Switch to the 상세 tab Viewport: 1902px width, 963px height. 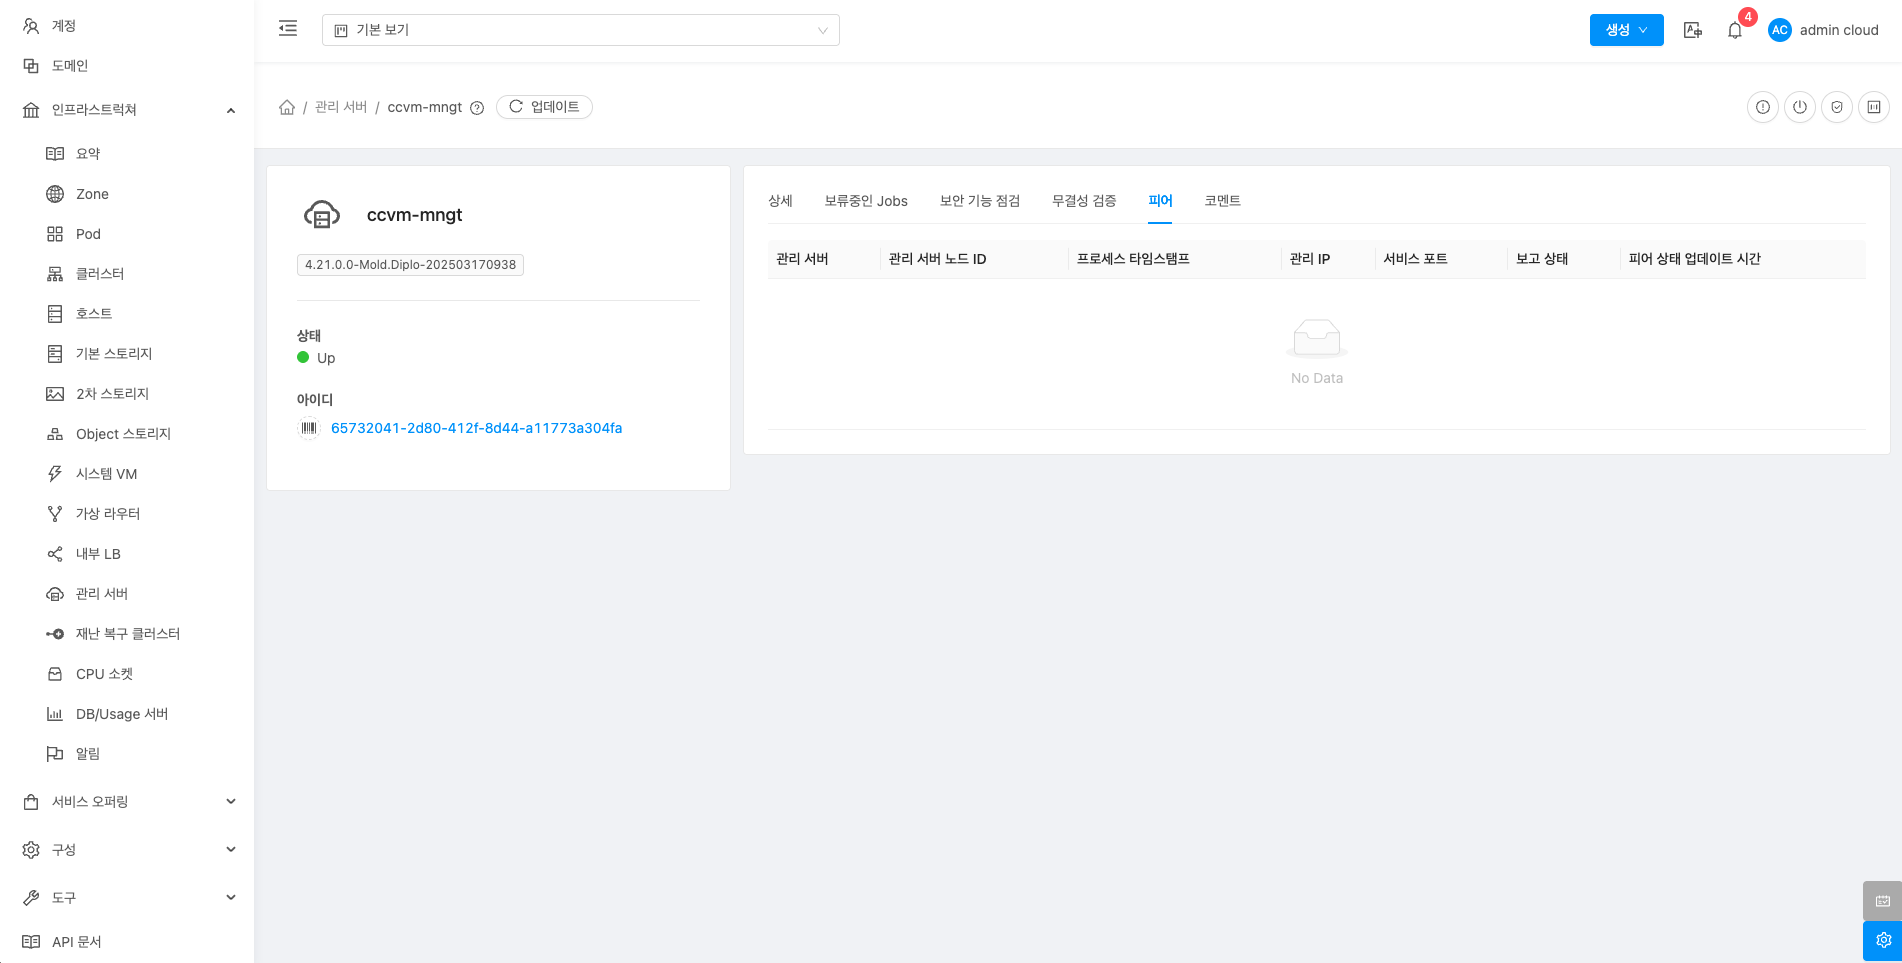tap(780, 201)
